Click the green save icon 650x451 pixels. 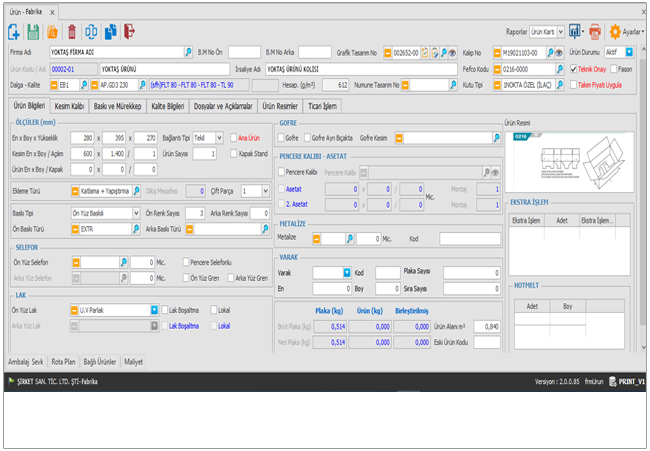click(33, 32)
